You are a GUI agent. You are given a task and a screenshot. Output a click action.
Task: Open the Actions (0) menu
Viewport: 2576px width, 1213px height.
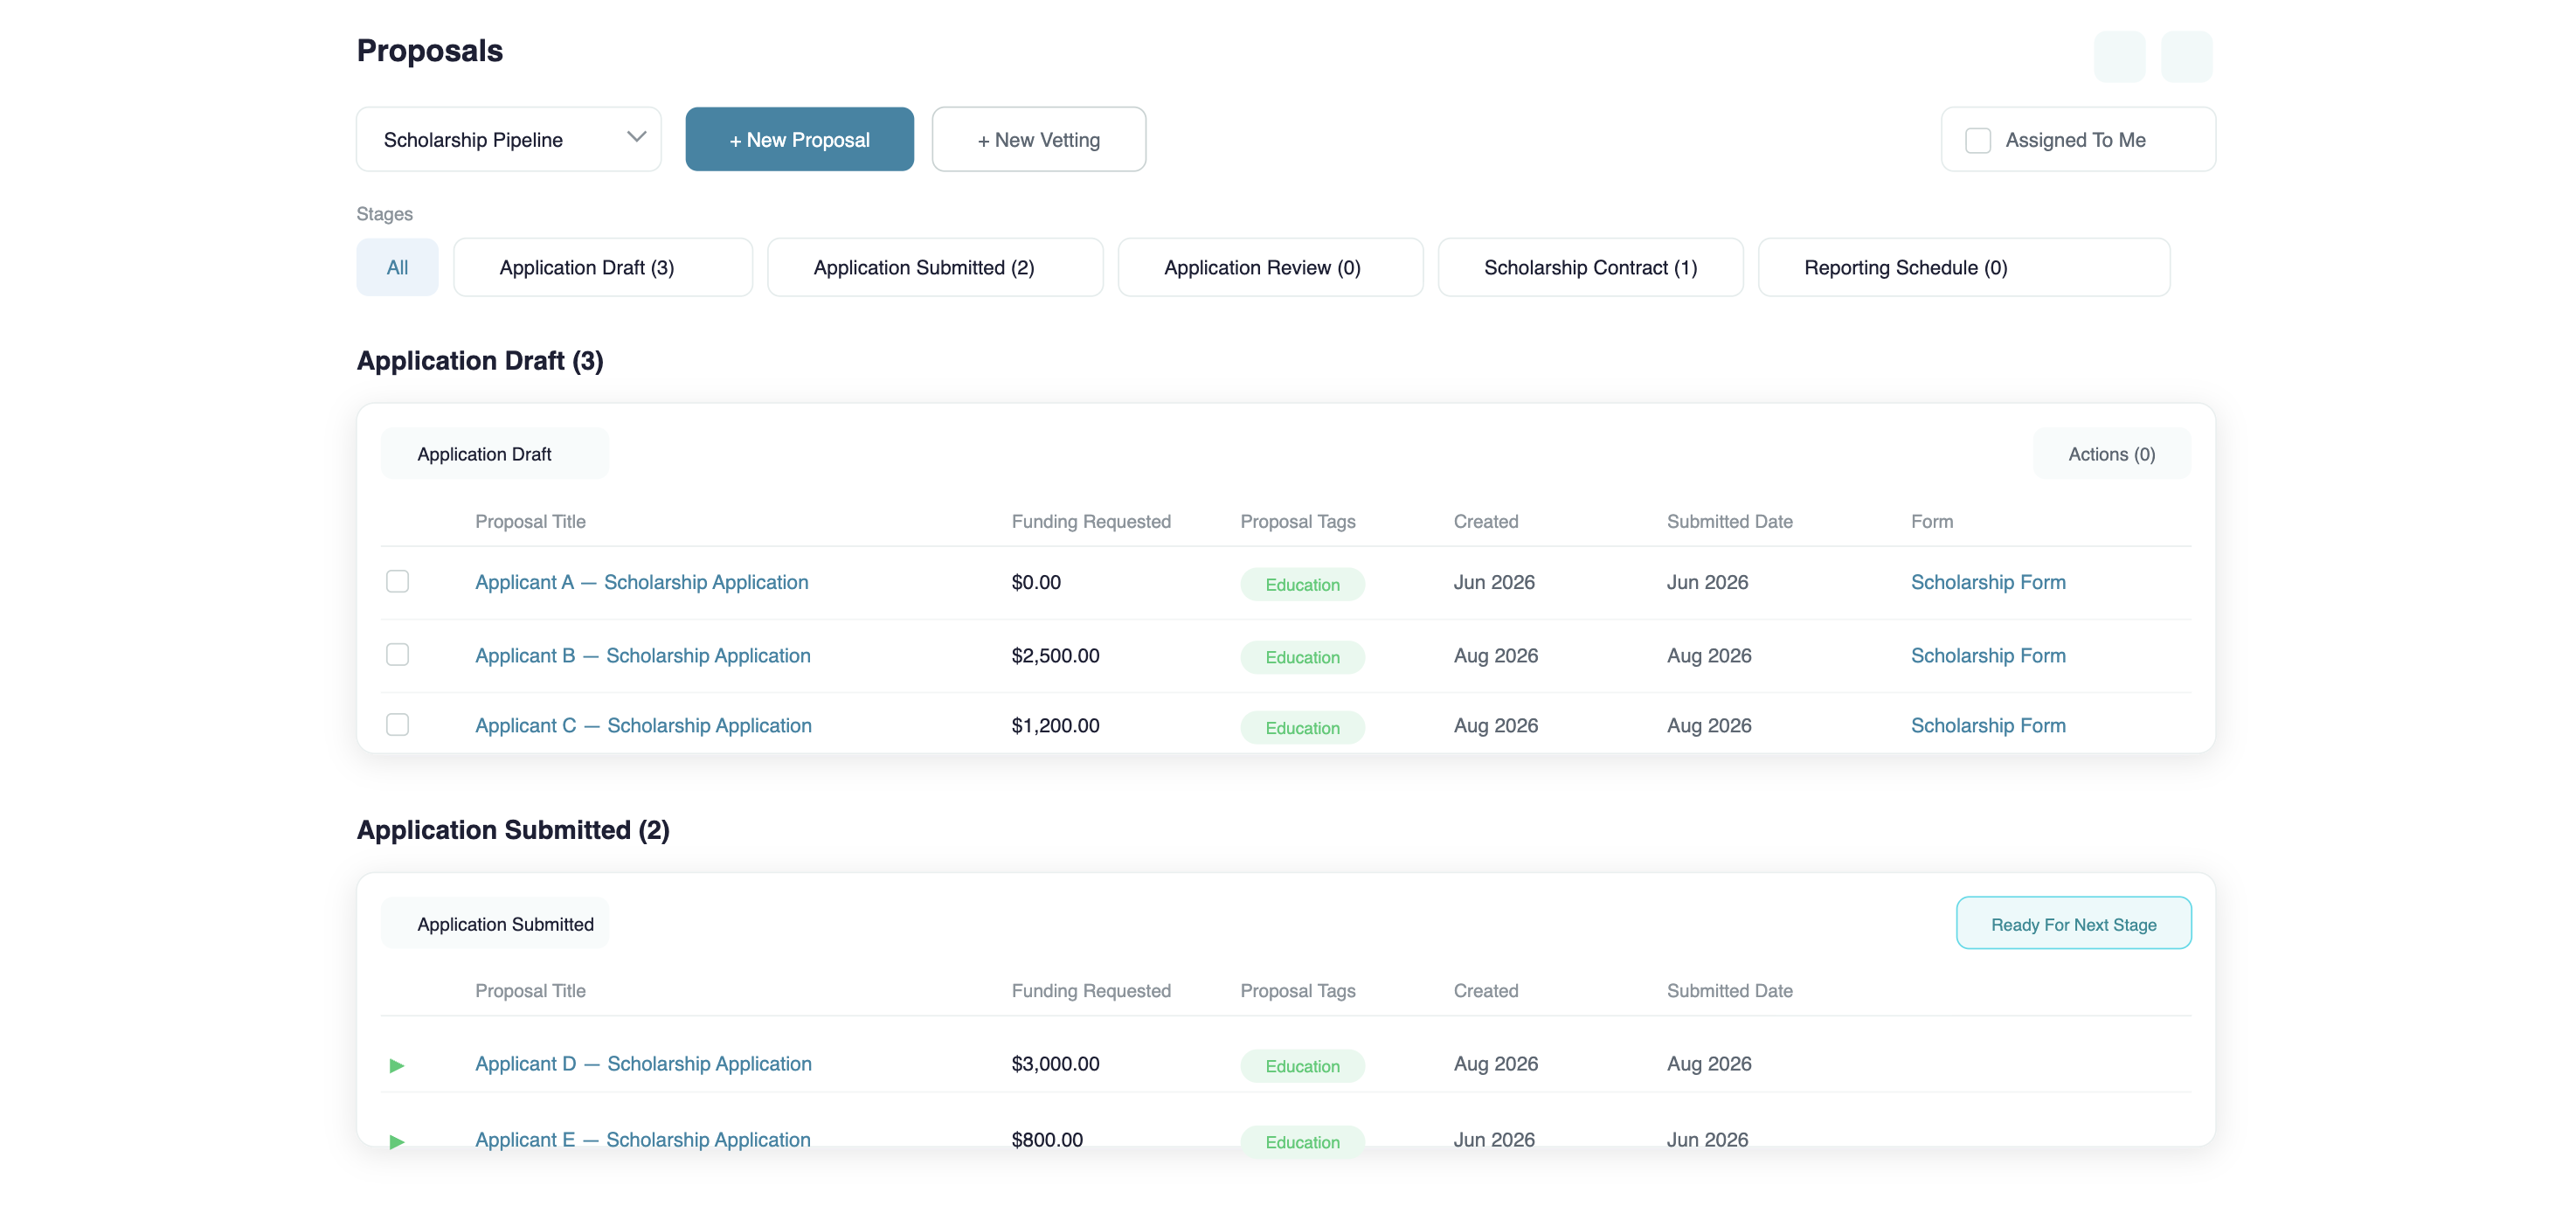tap(2111, 454)
